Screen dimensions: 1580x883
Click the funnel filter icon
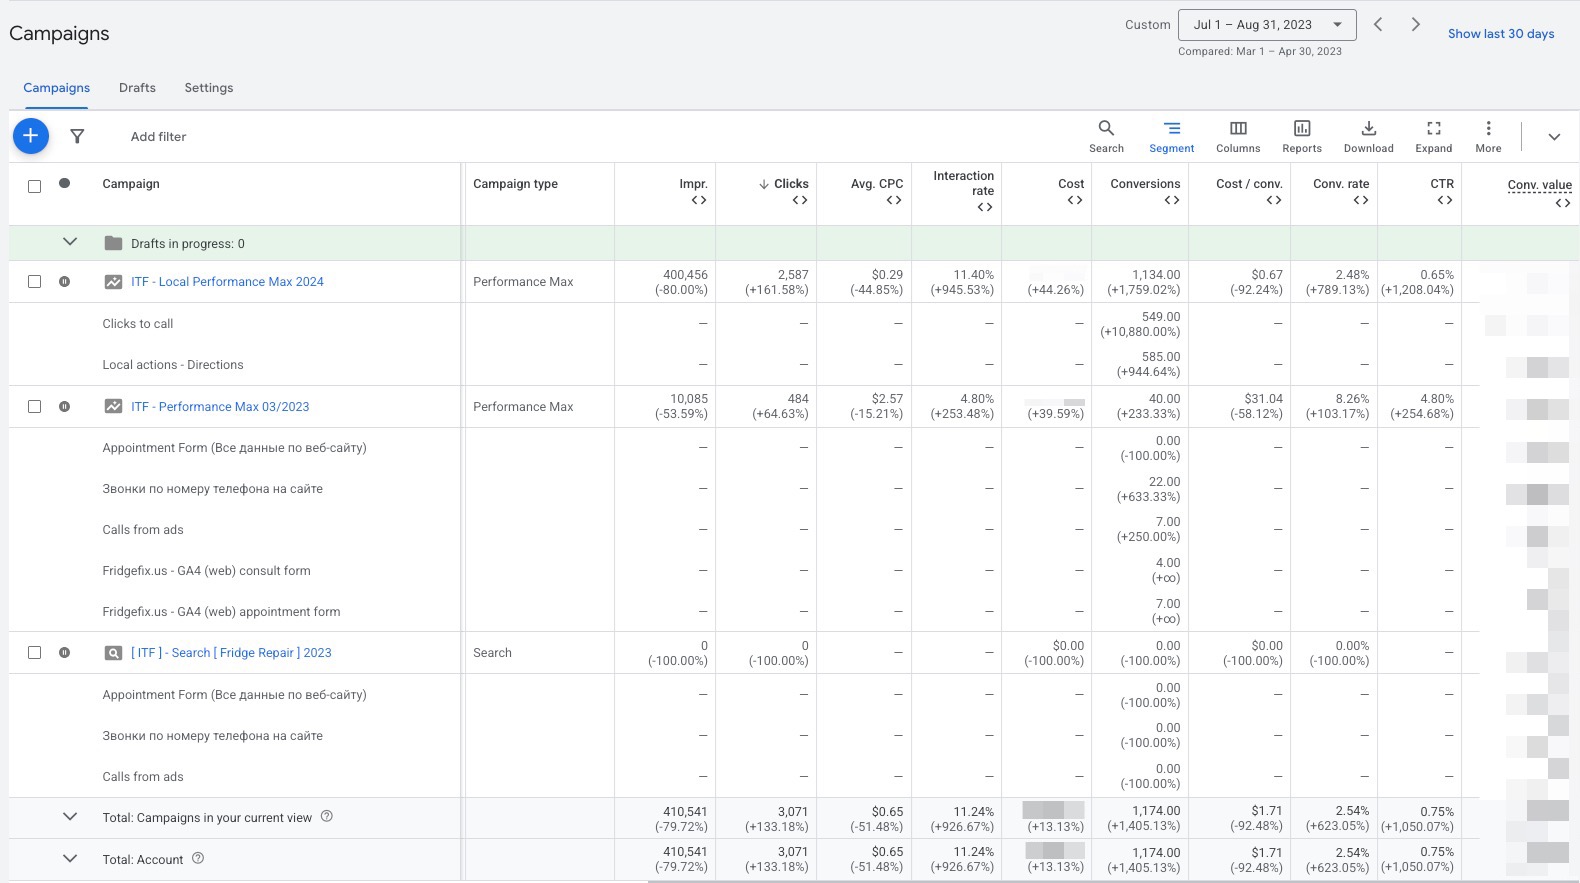point(77,136)
